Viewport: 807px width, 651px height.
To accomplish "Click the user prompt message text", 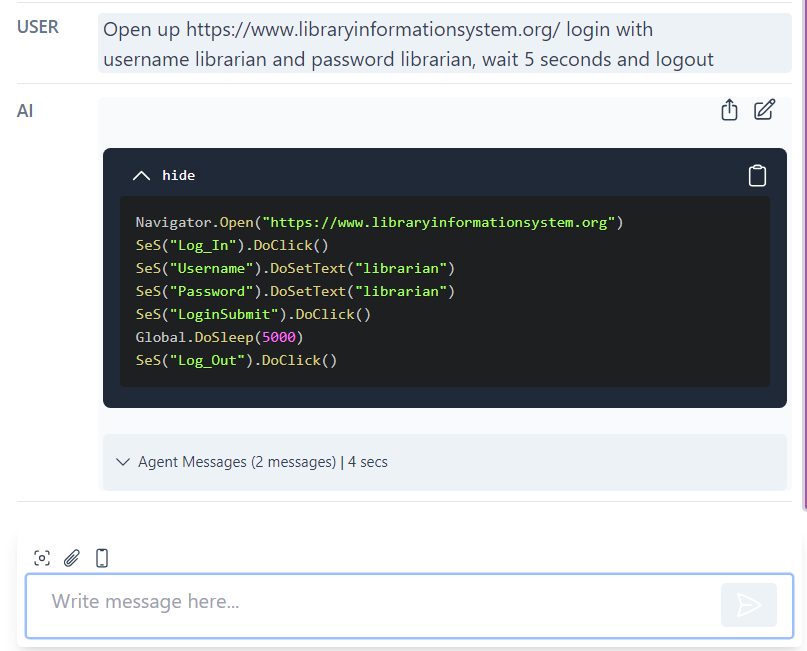I will point(408,45).
